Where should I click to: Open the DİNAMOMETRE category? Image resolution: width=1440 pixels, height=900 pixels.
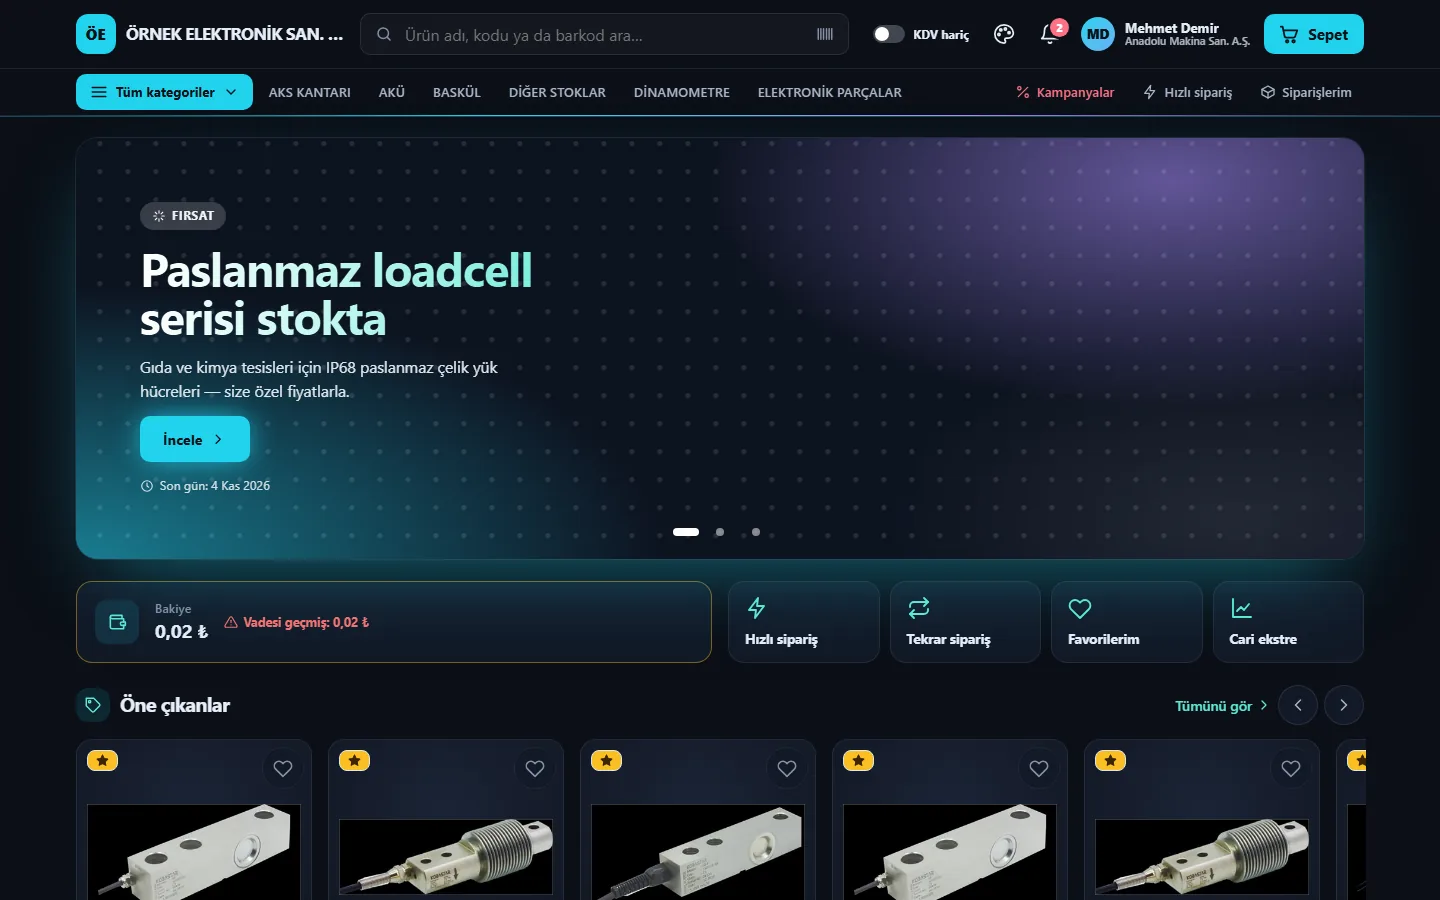[x=682, y=92]
